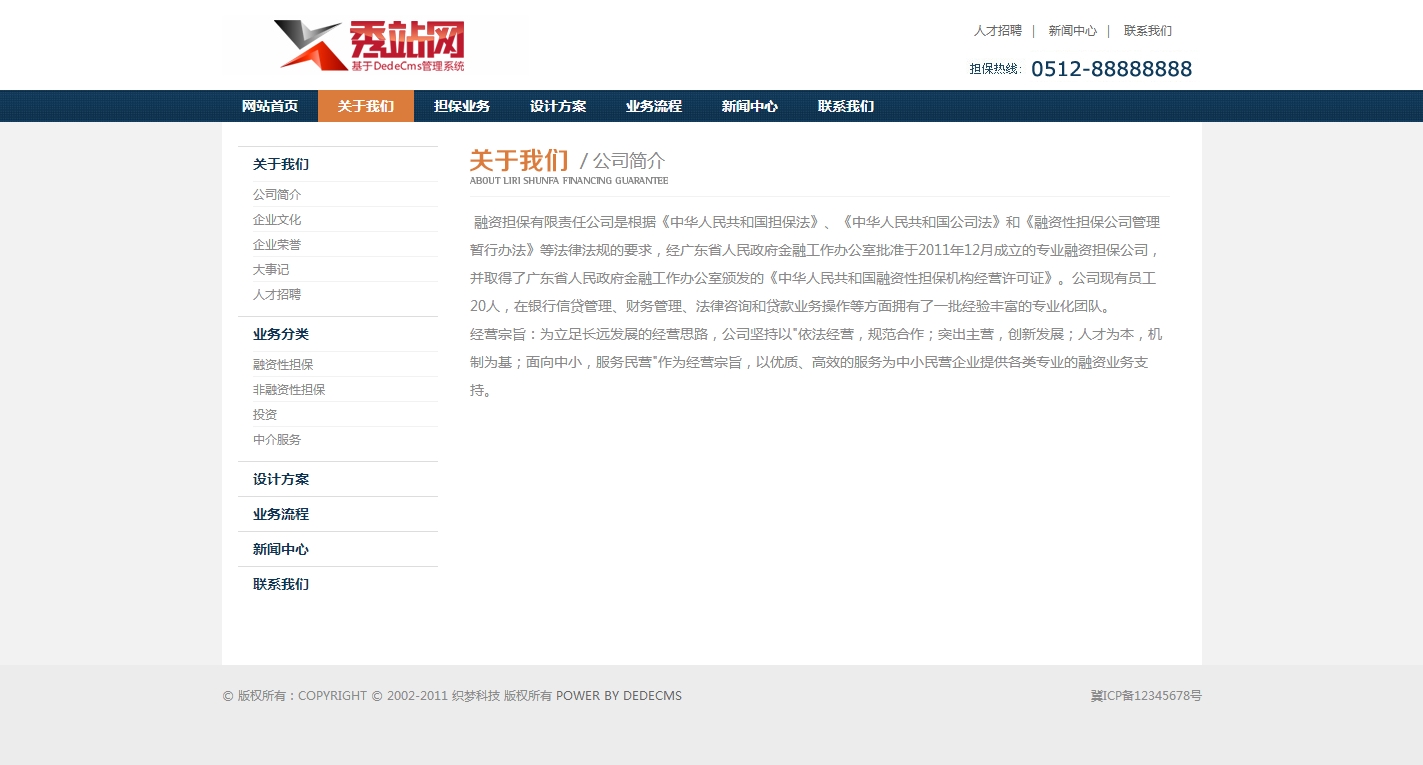This screenshot has height=765, width=1423.
Task: Open 联系我们 link in top-right header
Action: (1147, 31)
